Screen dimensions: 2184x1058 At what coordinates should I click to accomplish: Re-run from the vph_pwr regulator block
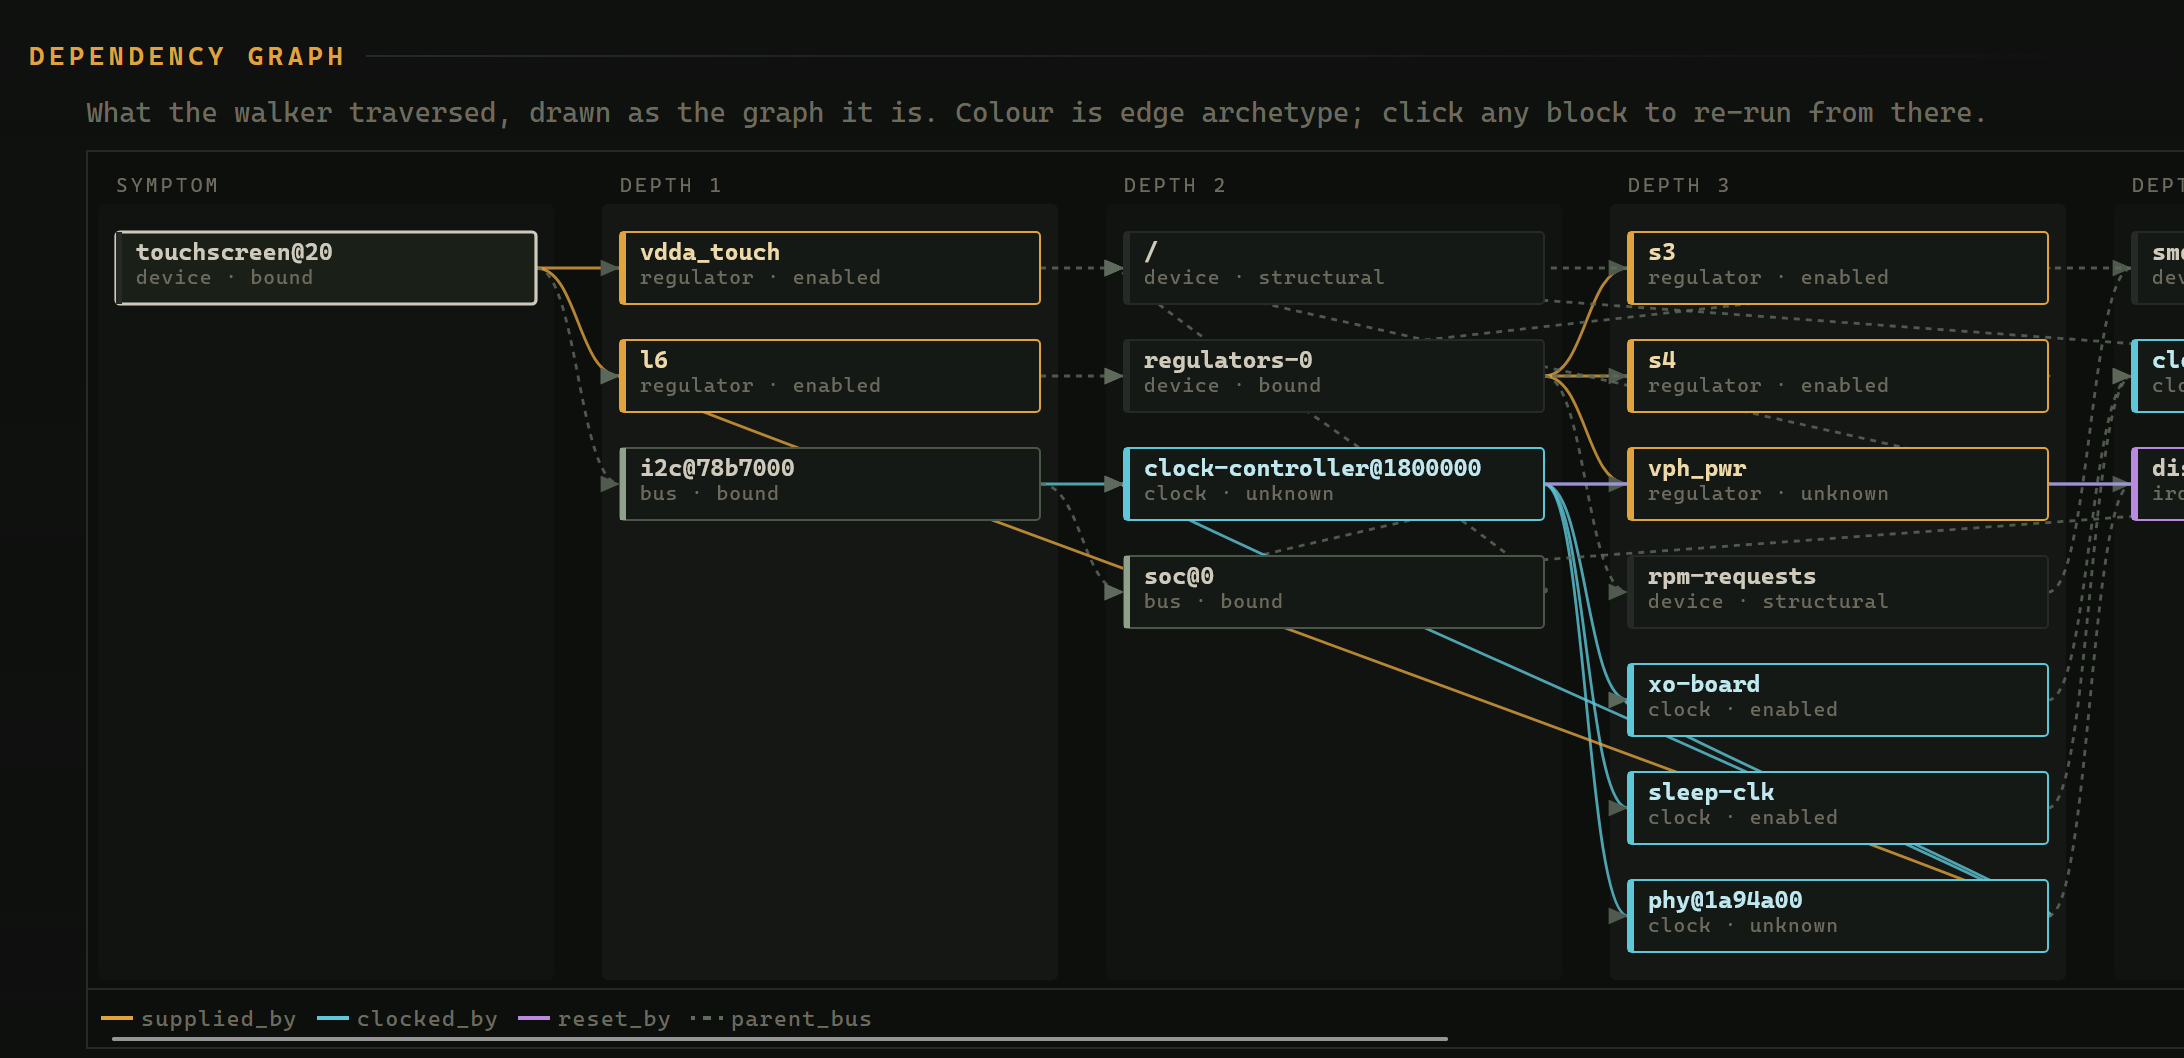click(1838, 484)
